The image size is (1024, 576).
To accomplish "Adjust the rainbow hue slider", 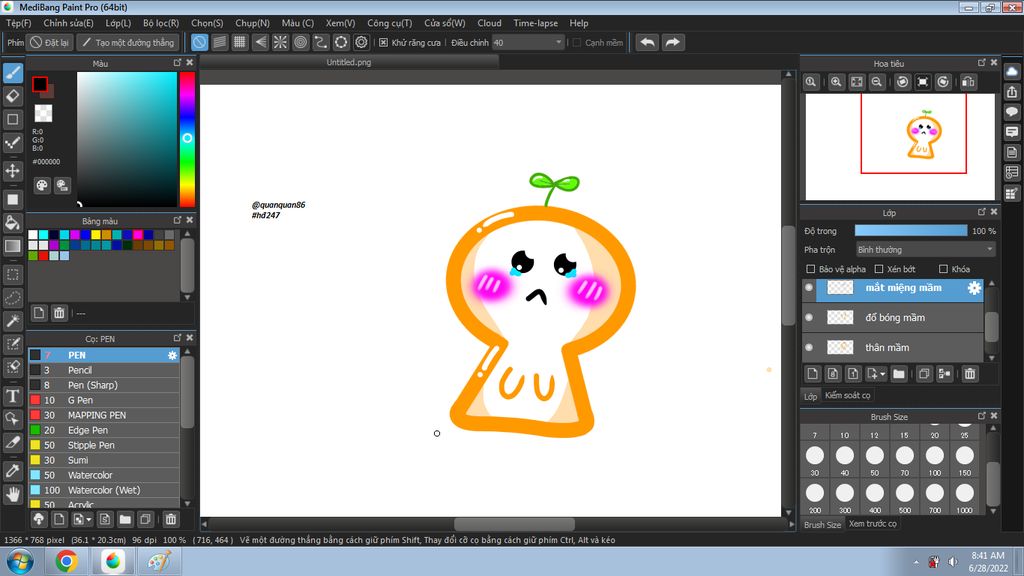I will tap(187, 139).
